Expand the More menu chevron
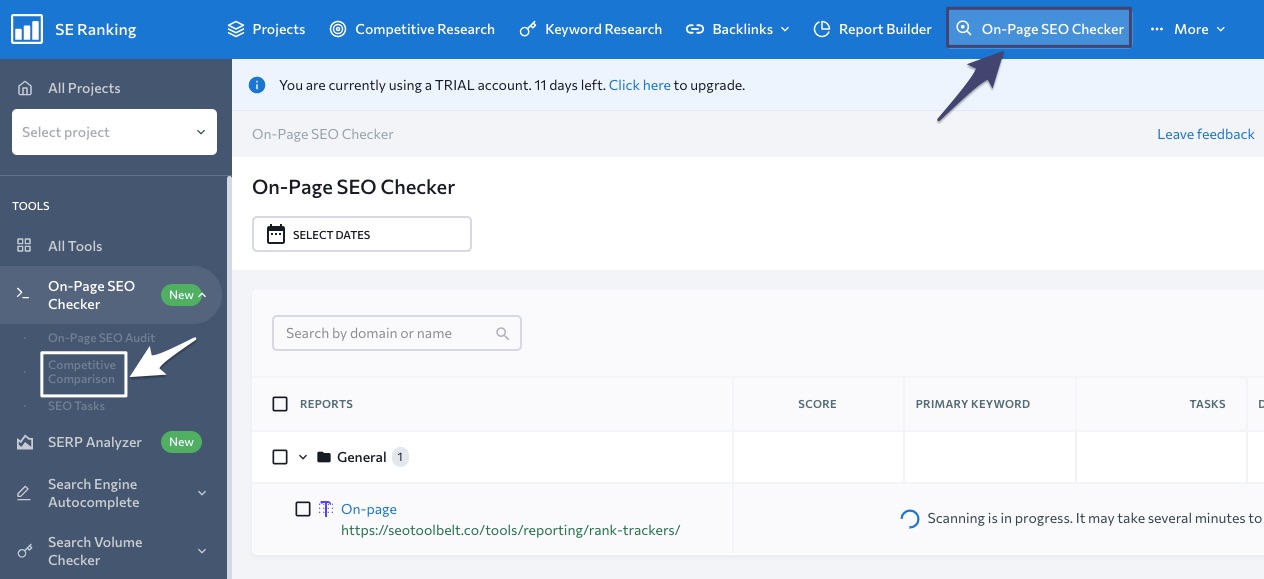The height and width of the screenshot is (579, 1264). click(1221, 29)
